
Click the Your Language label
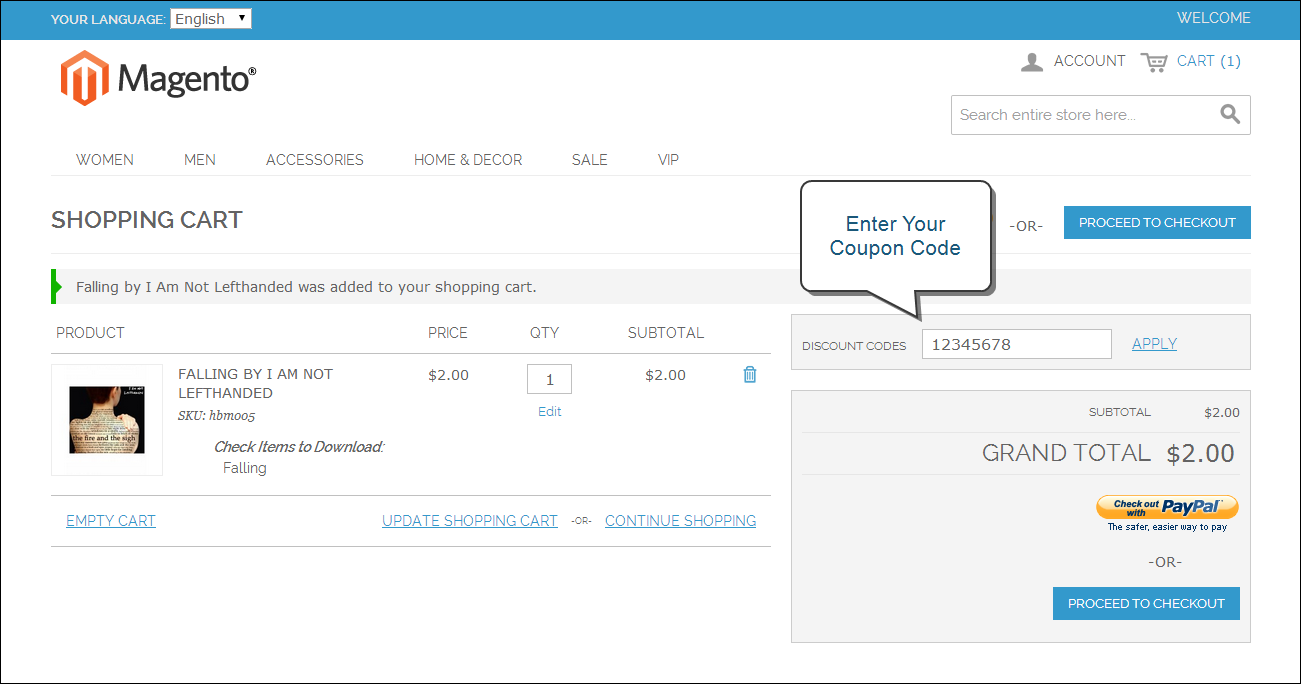pos(108,19)
